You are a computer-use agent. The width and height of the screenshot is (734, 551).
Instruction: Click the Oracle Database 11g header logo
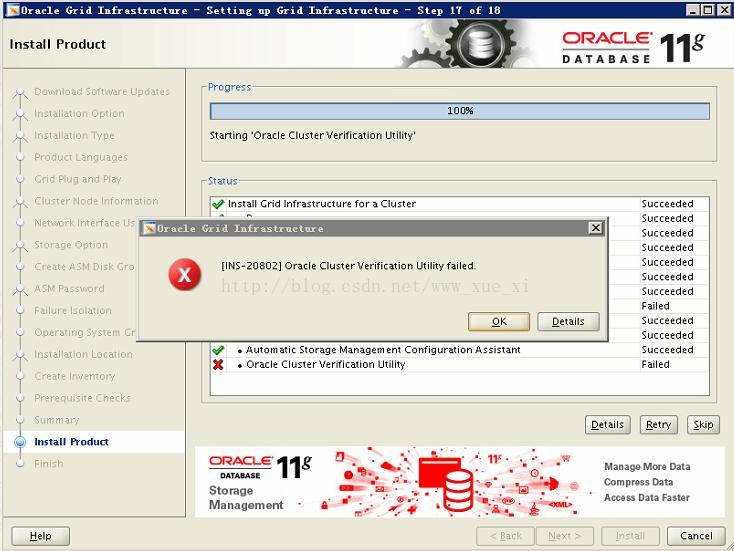(x=633, y=47)
